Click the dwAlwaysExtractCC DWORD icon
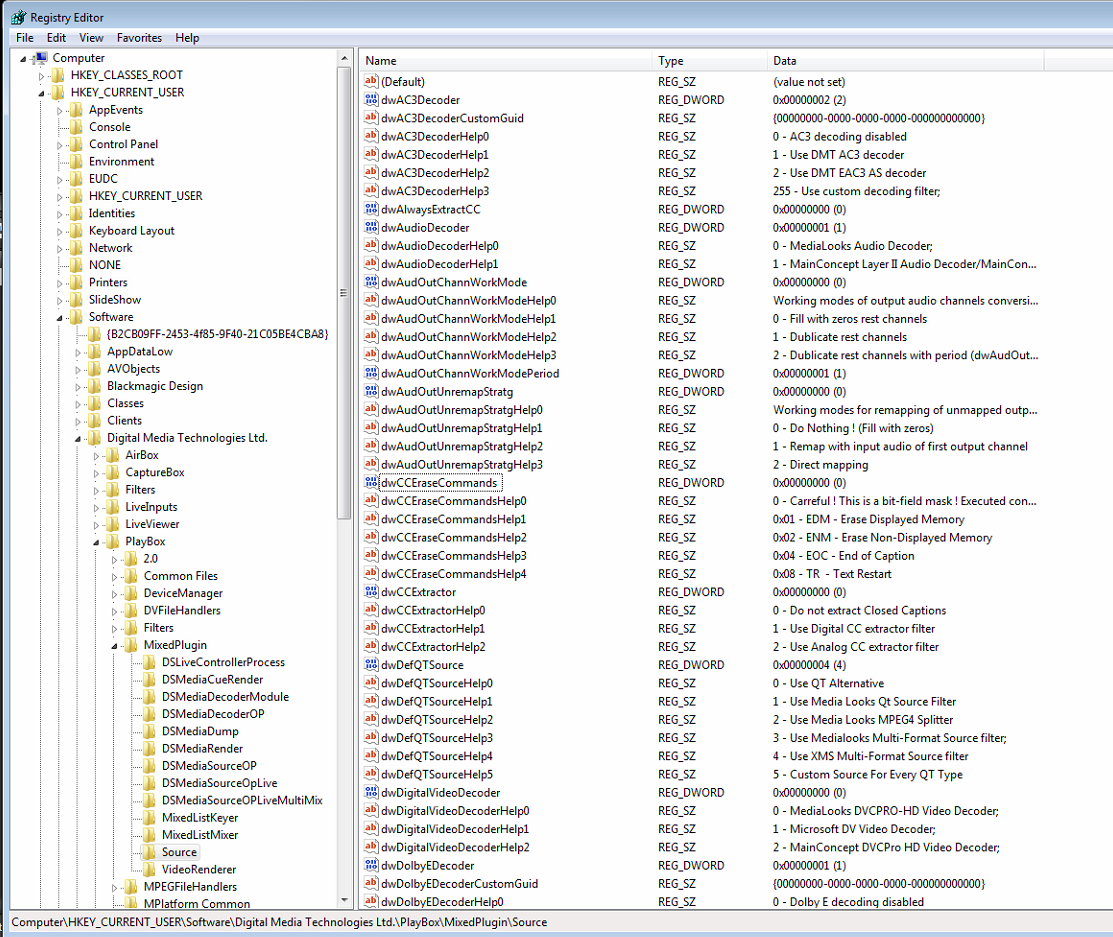 click(x=371, y=209)
